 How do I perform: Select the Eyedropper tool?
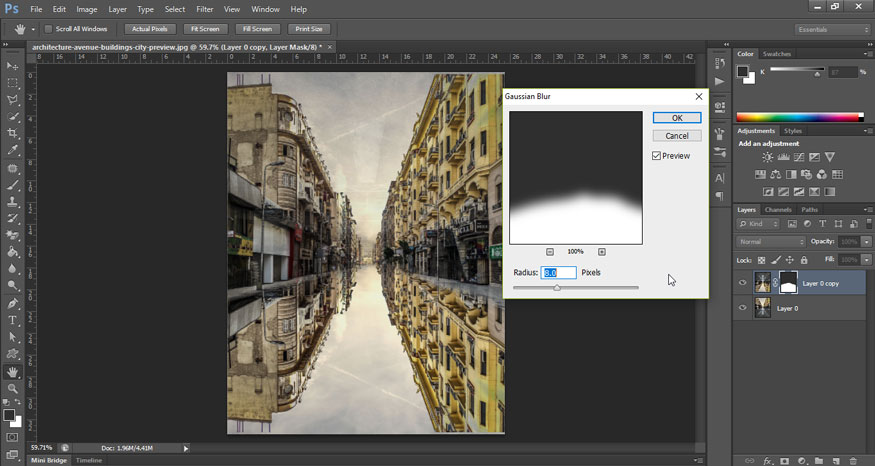(x=12, y=150)
